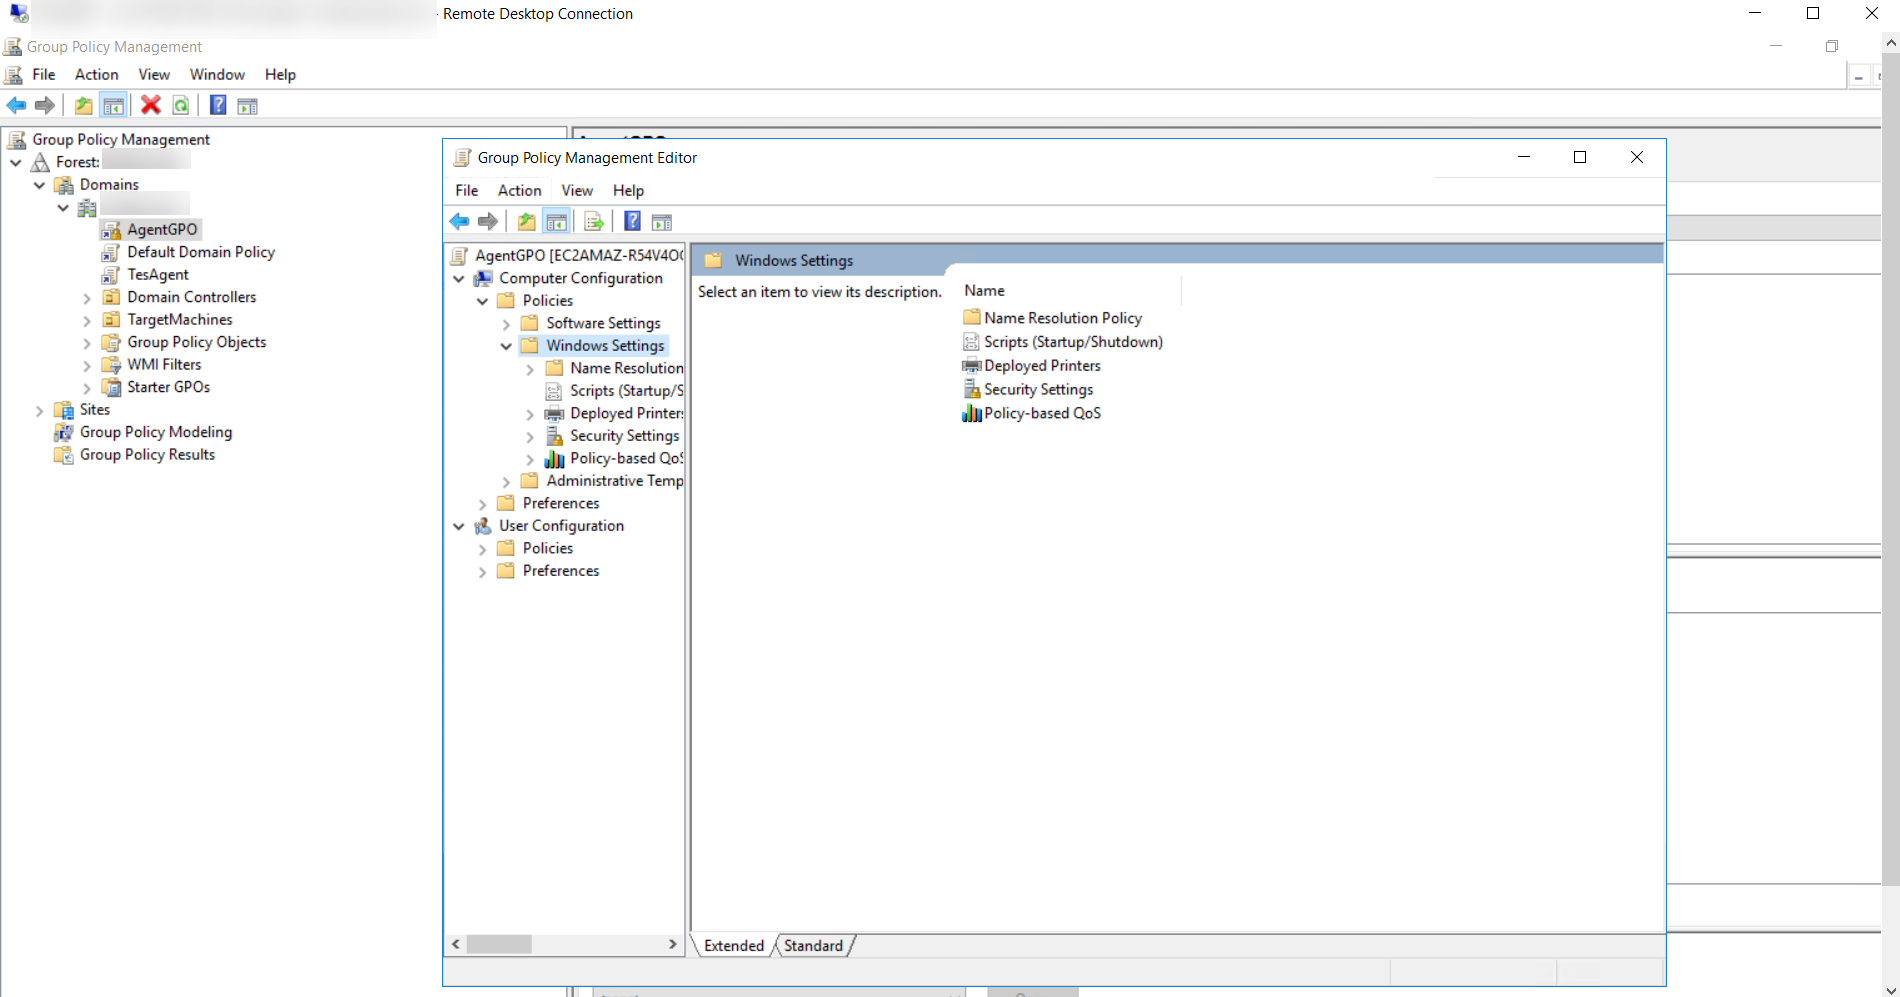This screenshot has width=1900, height=997.
Task: Select the Group Policy Objects container label
Action: click(197, 342)
